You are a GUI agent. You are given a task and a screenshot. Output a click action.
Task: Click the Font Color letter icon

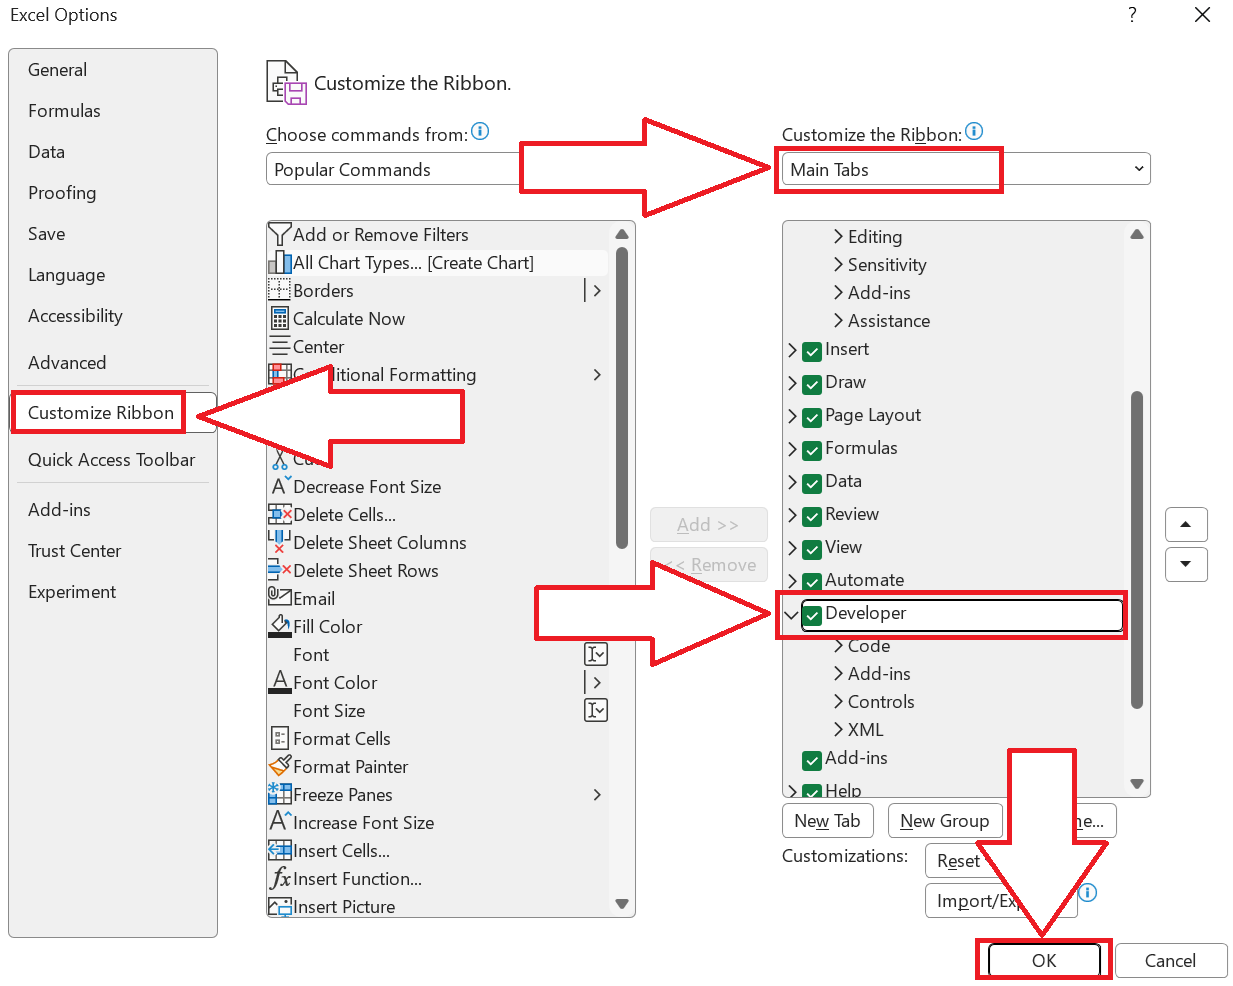280,683
